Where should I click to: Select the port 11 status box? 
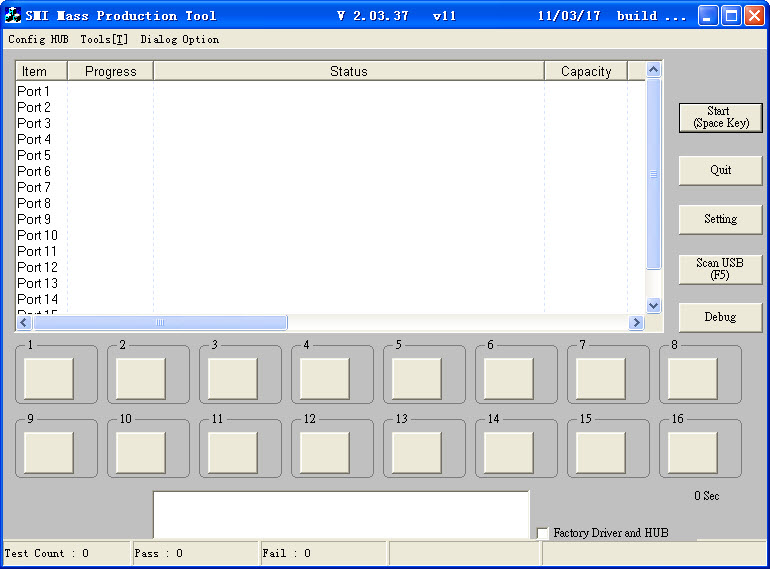click(x=233, y=452)
